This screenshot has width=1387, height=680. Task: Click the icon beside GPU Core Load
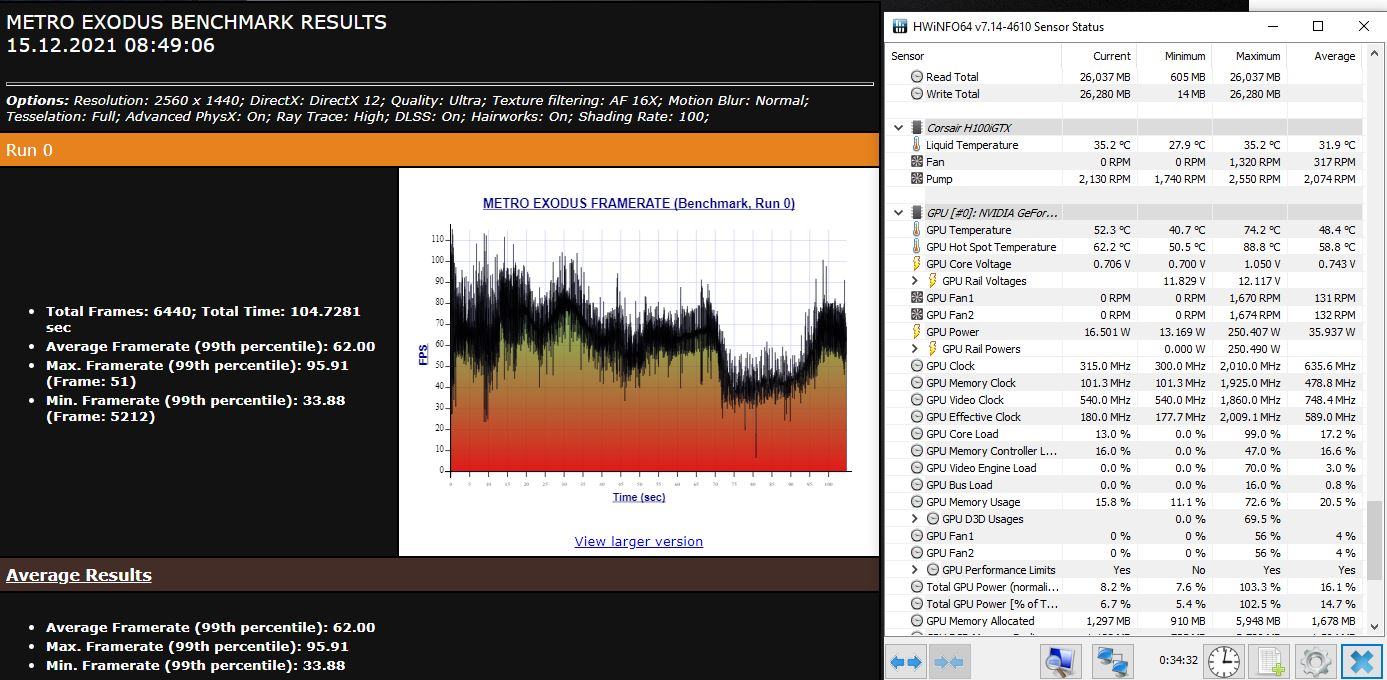tap(917, 434)
